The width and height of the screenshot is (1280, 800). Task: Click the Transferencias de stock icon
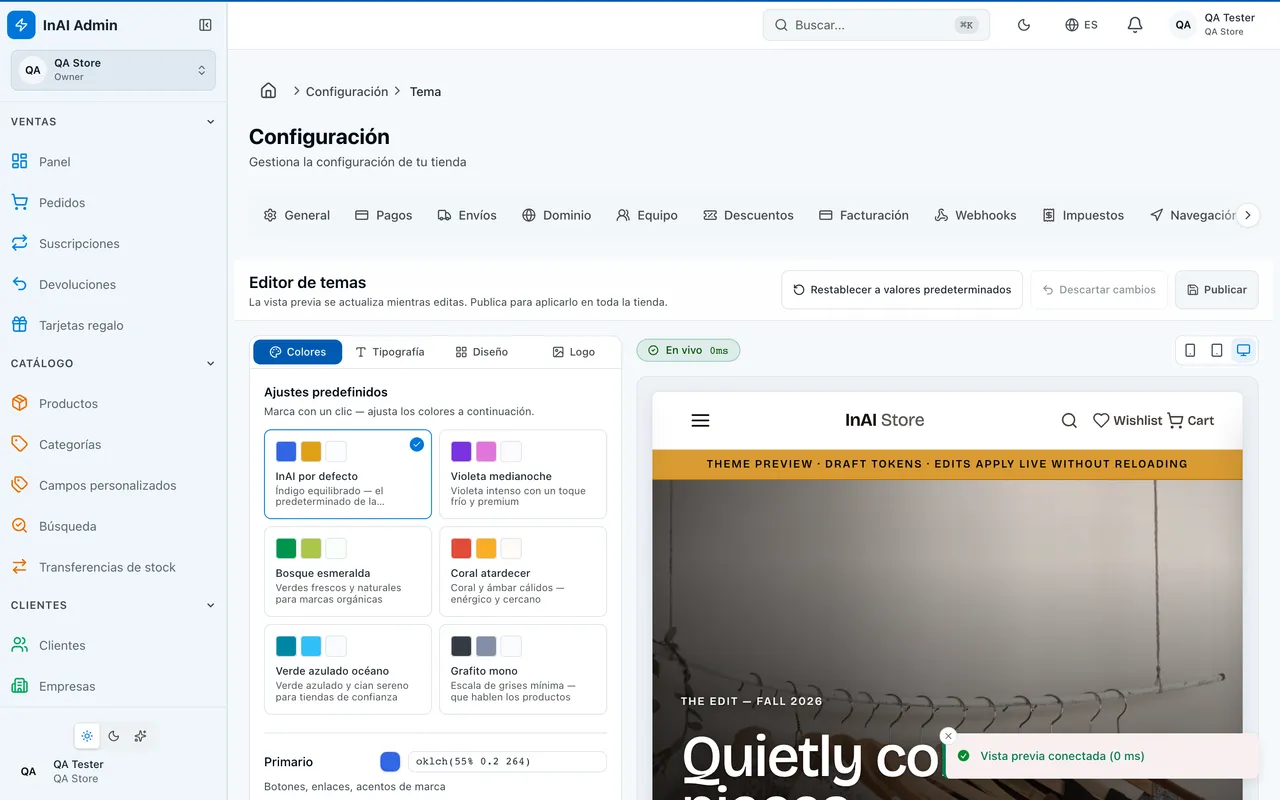[19, 567]
